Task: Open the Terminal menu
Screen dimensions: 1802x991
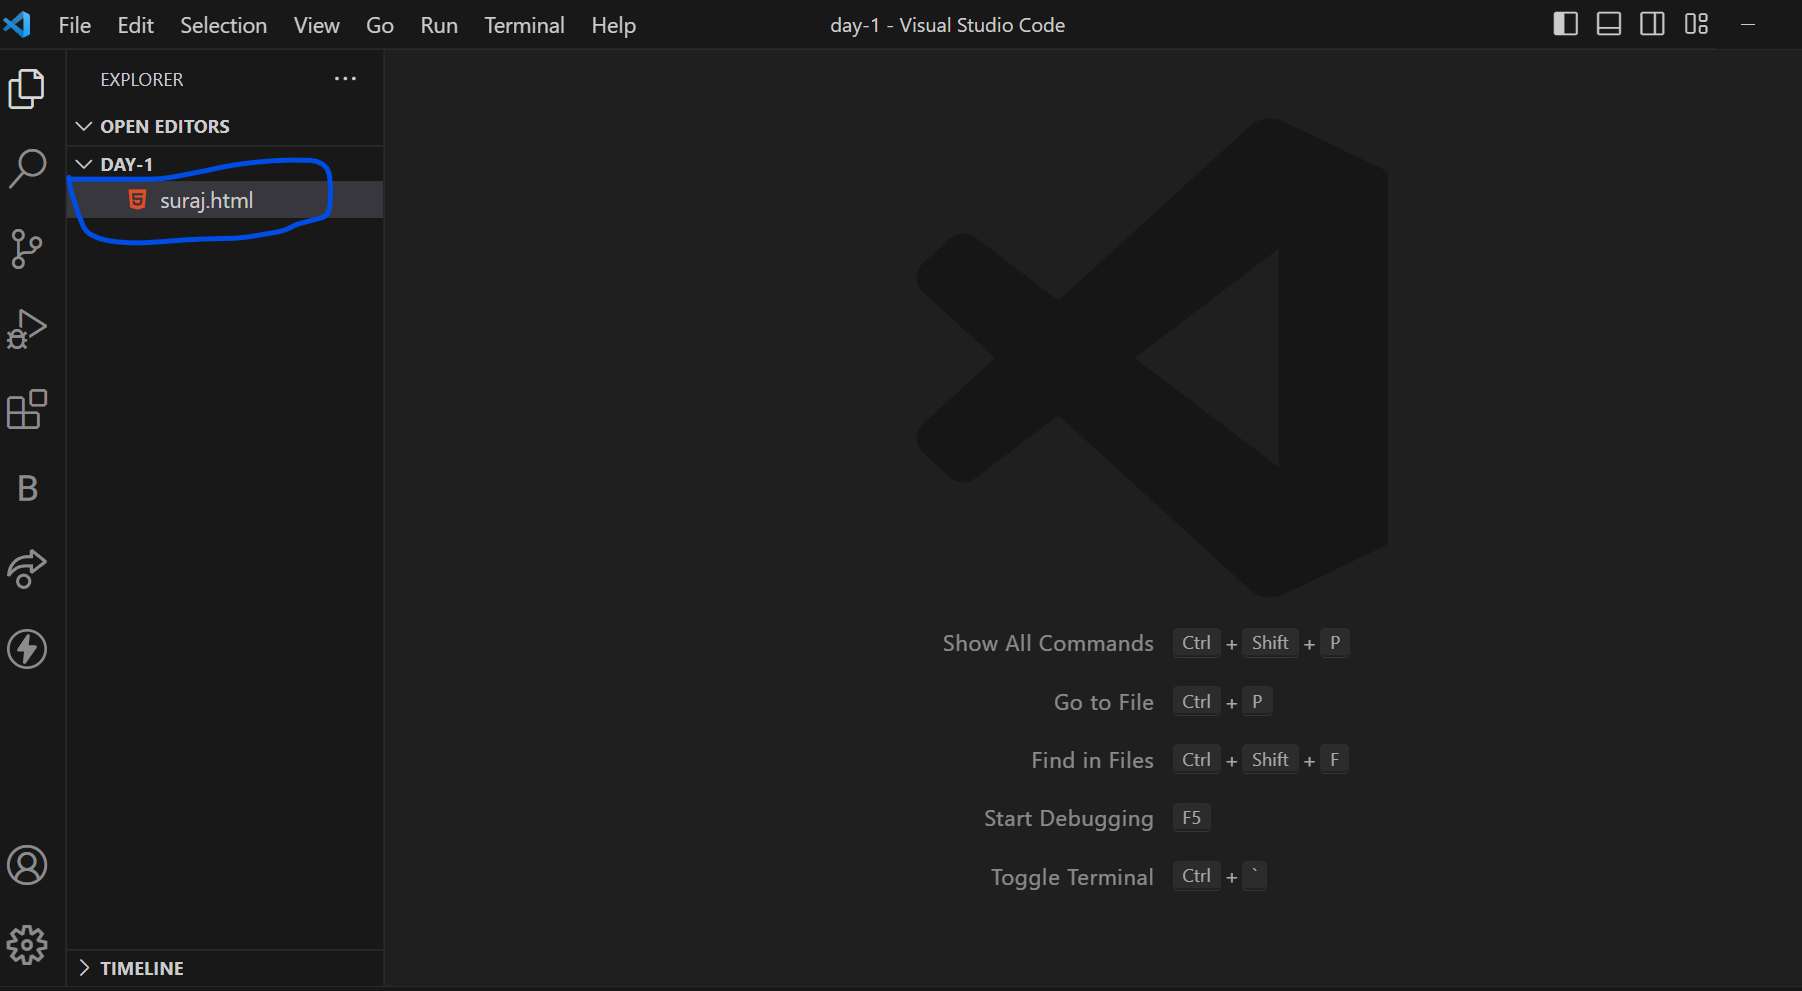Action: 524,25
